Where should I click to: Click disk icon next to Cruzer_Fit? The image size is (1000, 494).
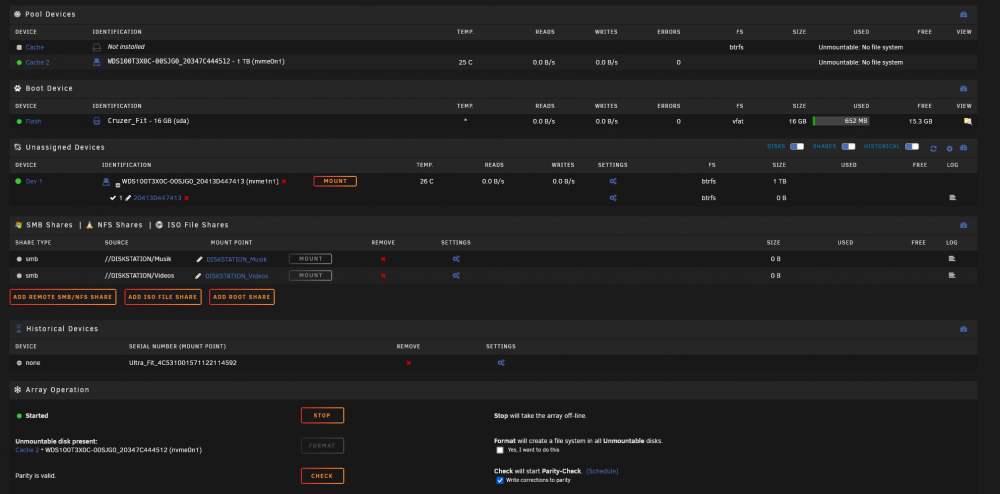click(97, 121)
